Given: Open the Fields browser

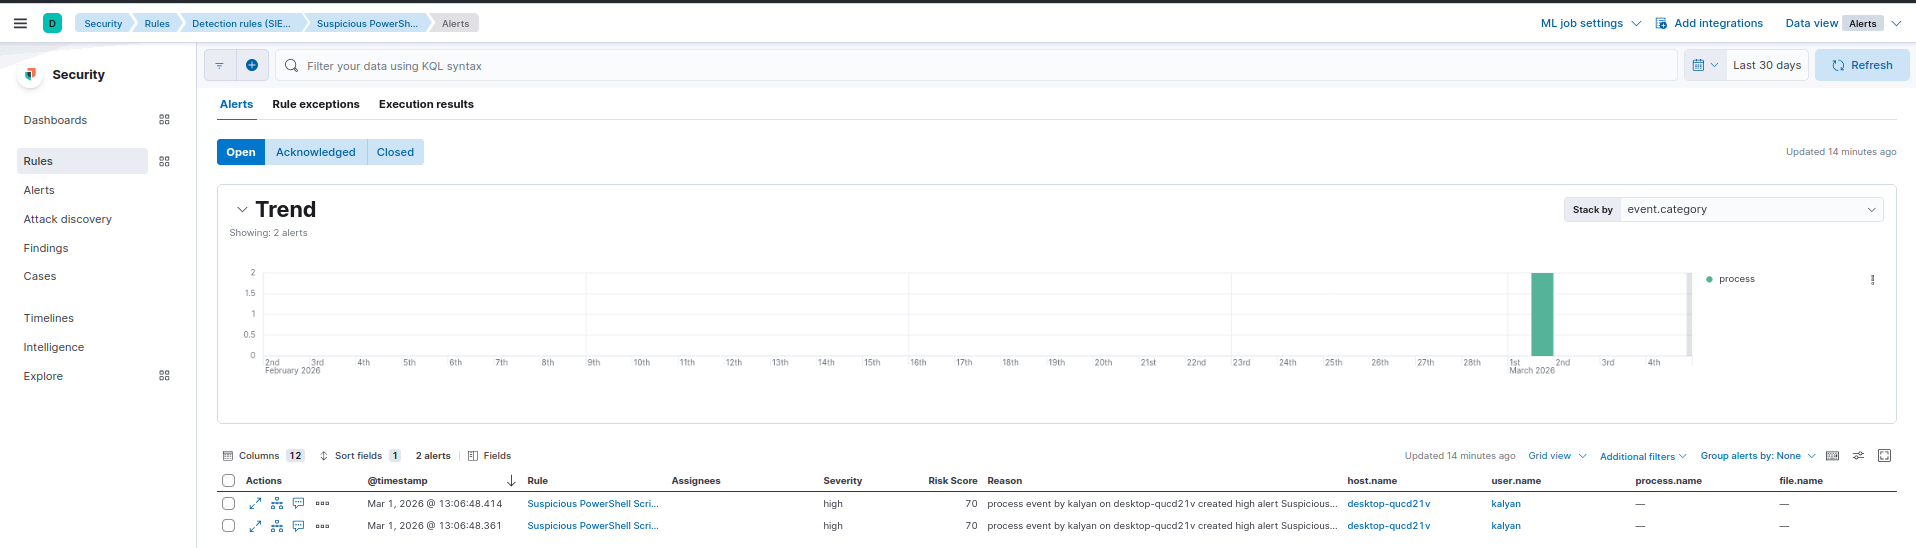Looking at the screenshot, I should [x=489, y=456].
